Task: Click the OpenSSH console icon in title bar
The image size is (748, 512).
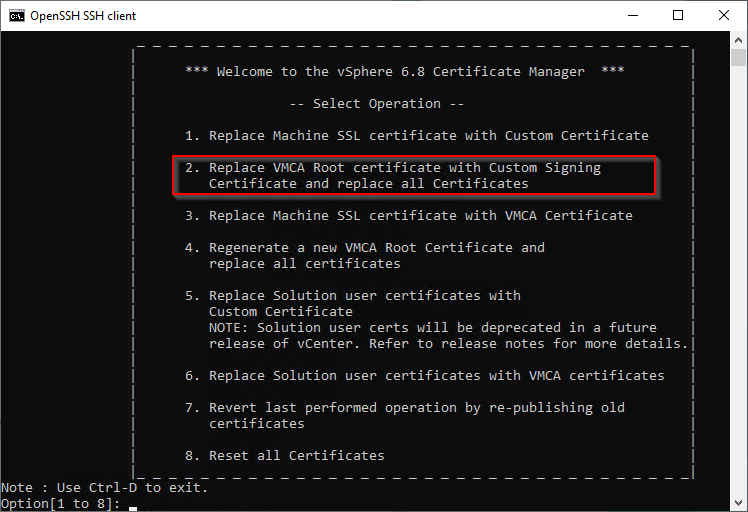Action: click(x=17, y=16)
